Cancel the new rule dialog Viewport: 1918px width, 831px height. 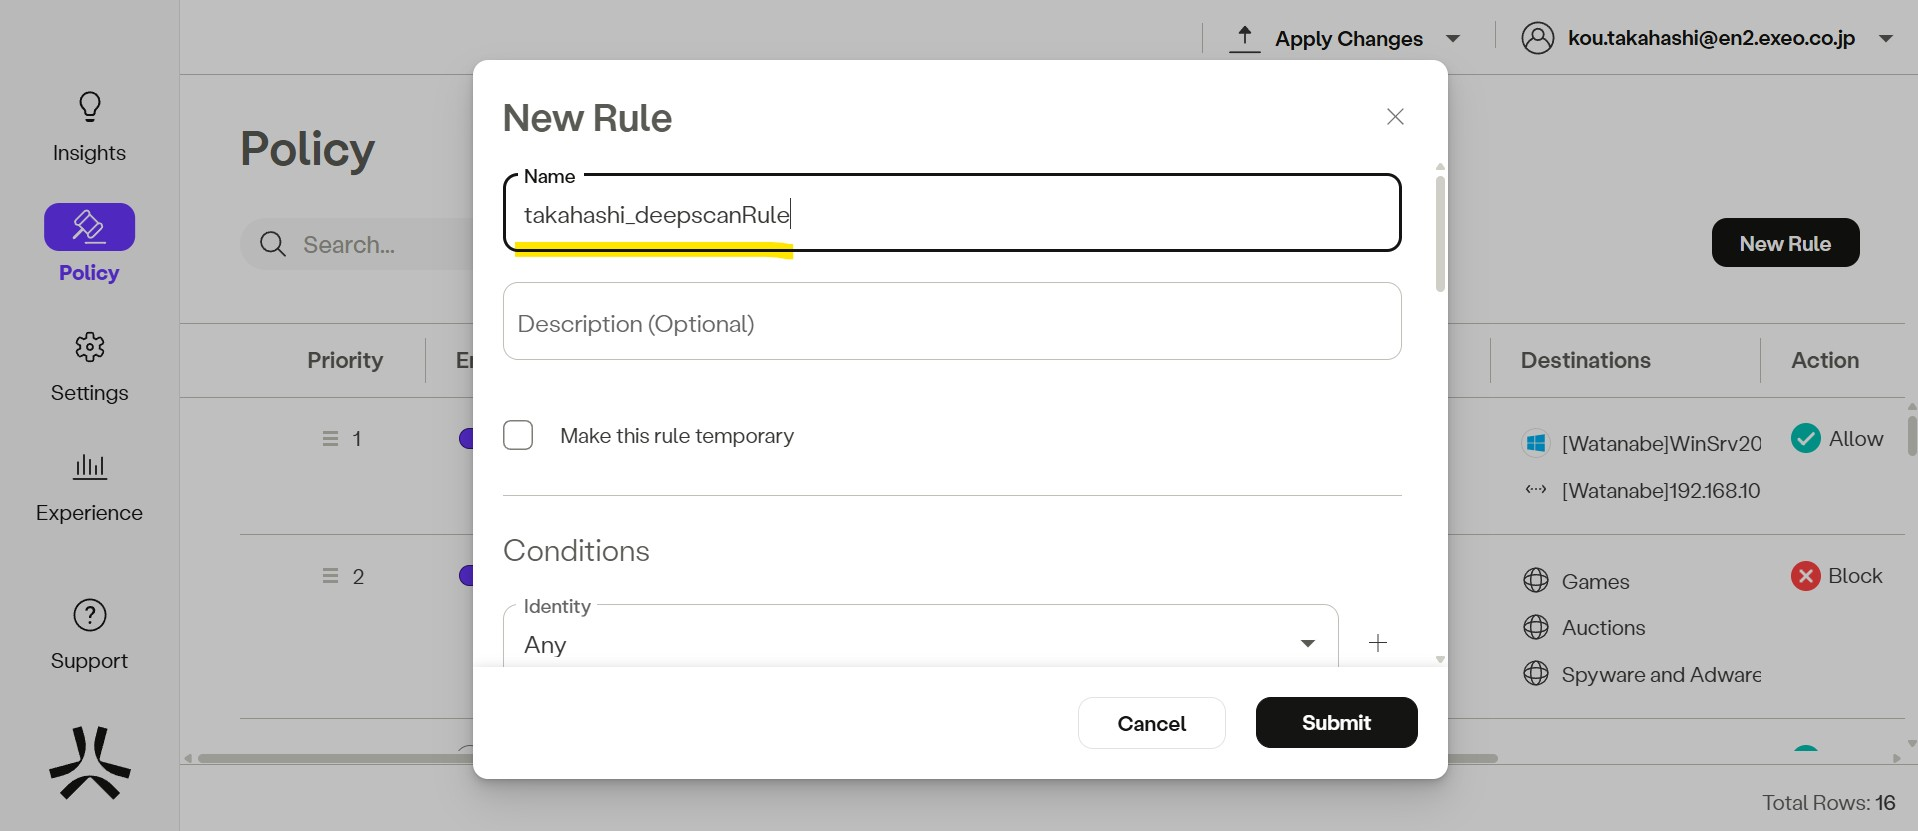tap(1151, 723)
